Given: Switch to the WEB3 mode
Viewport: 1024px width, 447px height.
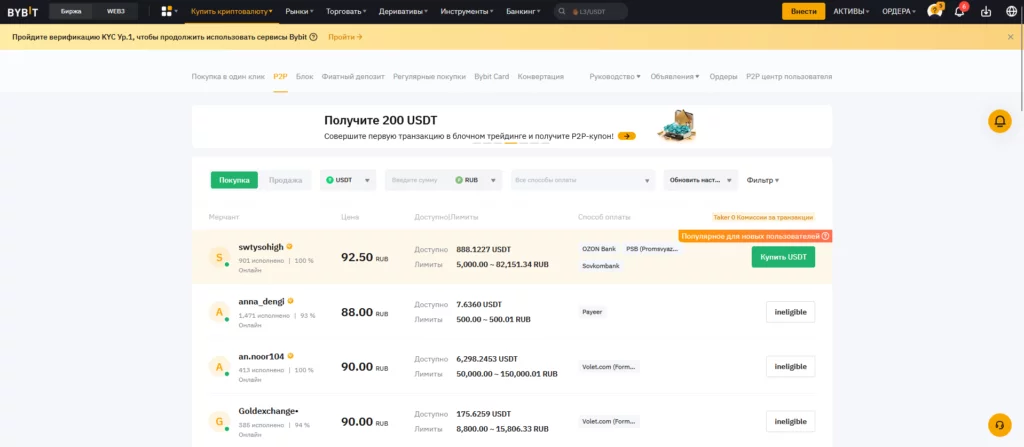Looking at the screenshot, I should point(116,11).
